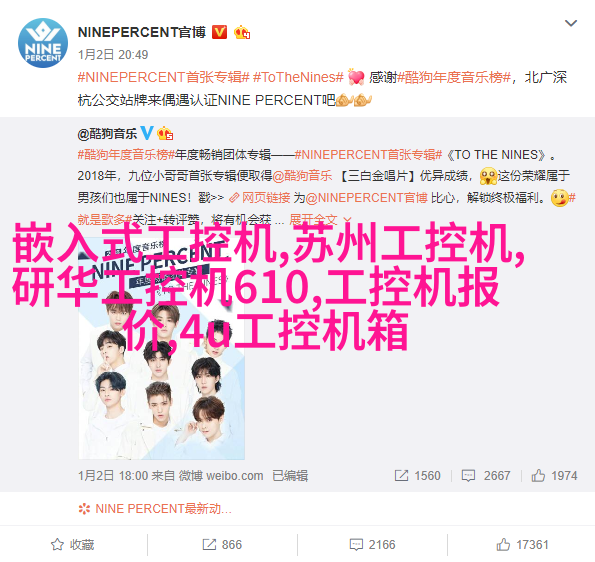Open the #ToTheNines# hashtag

[298, 77]
